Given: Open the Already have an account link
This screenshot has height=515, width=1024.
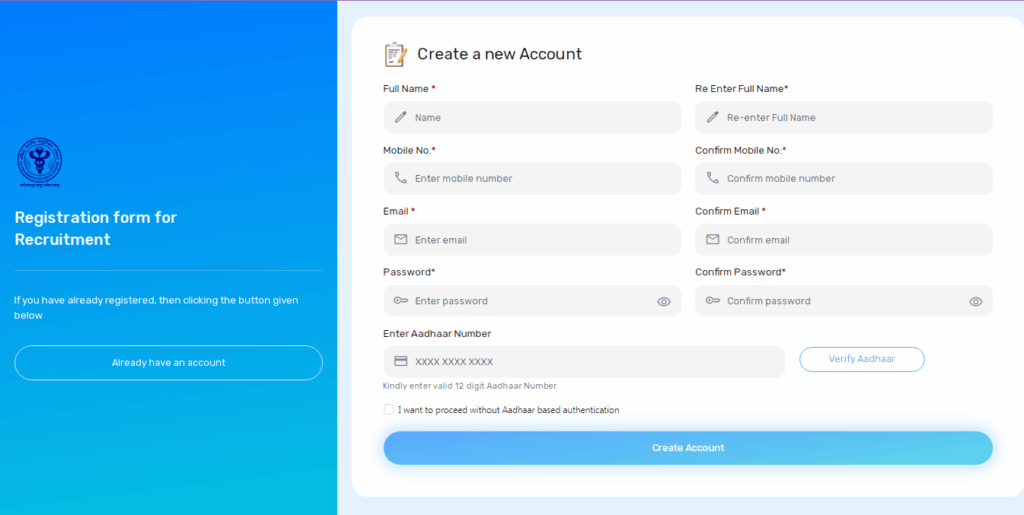Looking at the screenshot, I should (168, 363).
